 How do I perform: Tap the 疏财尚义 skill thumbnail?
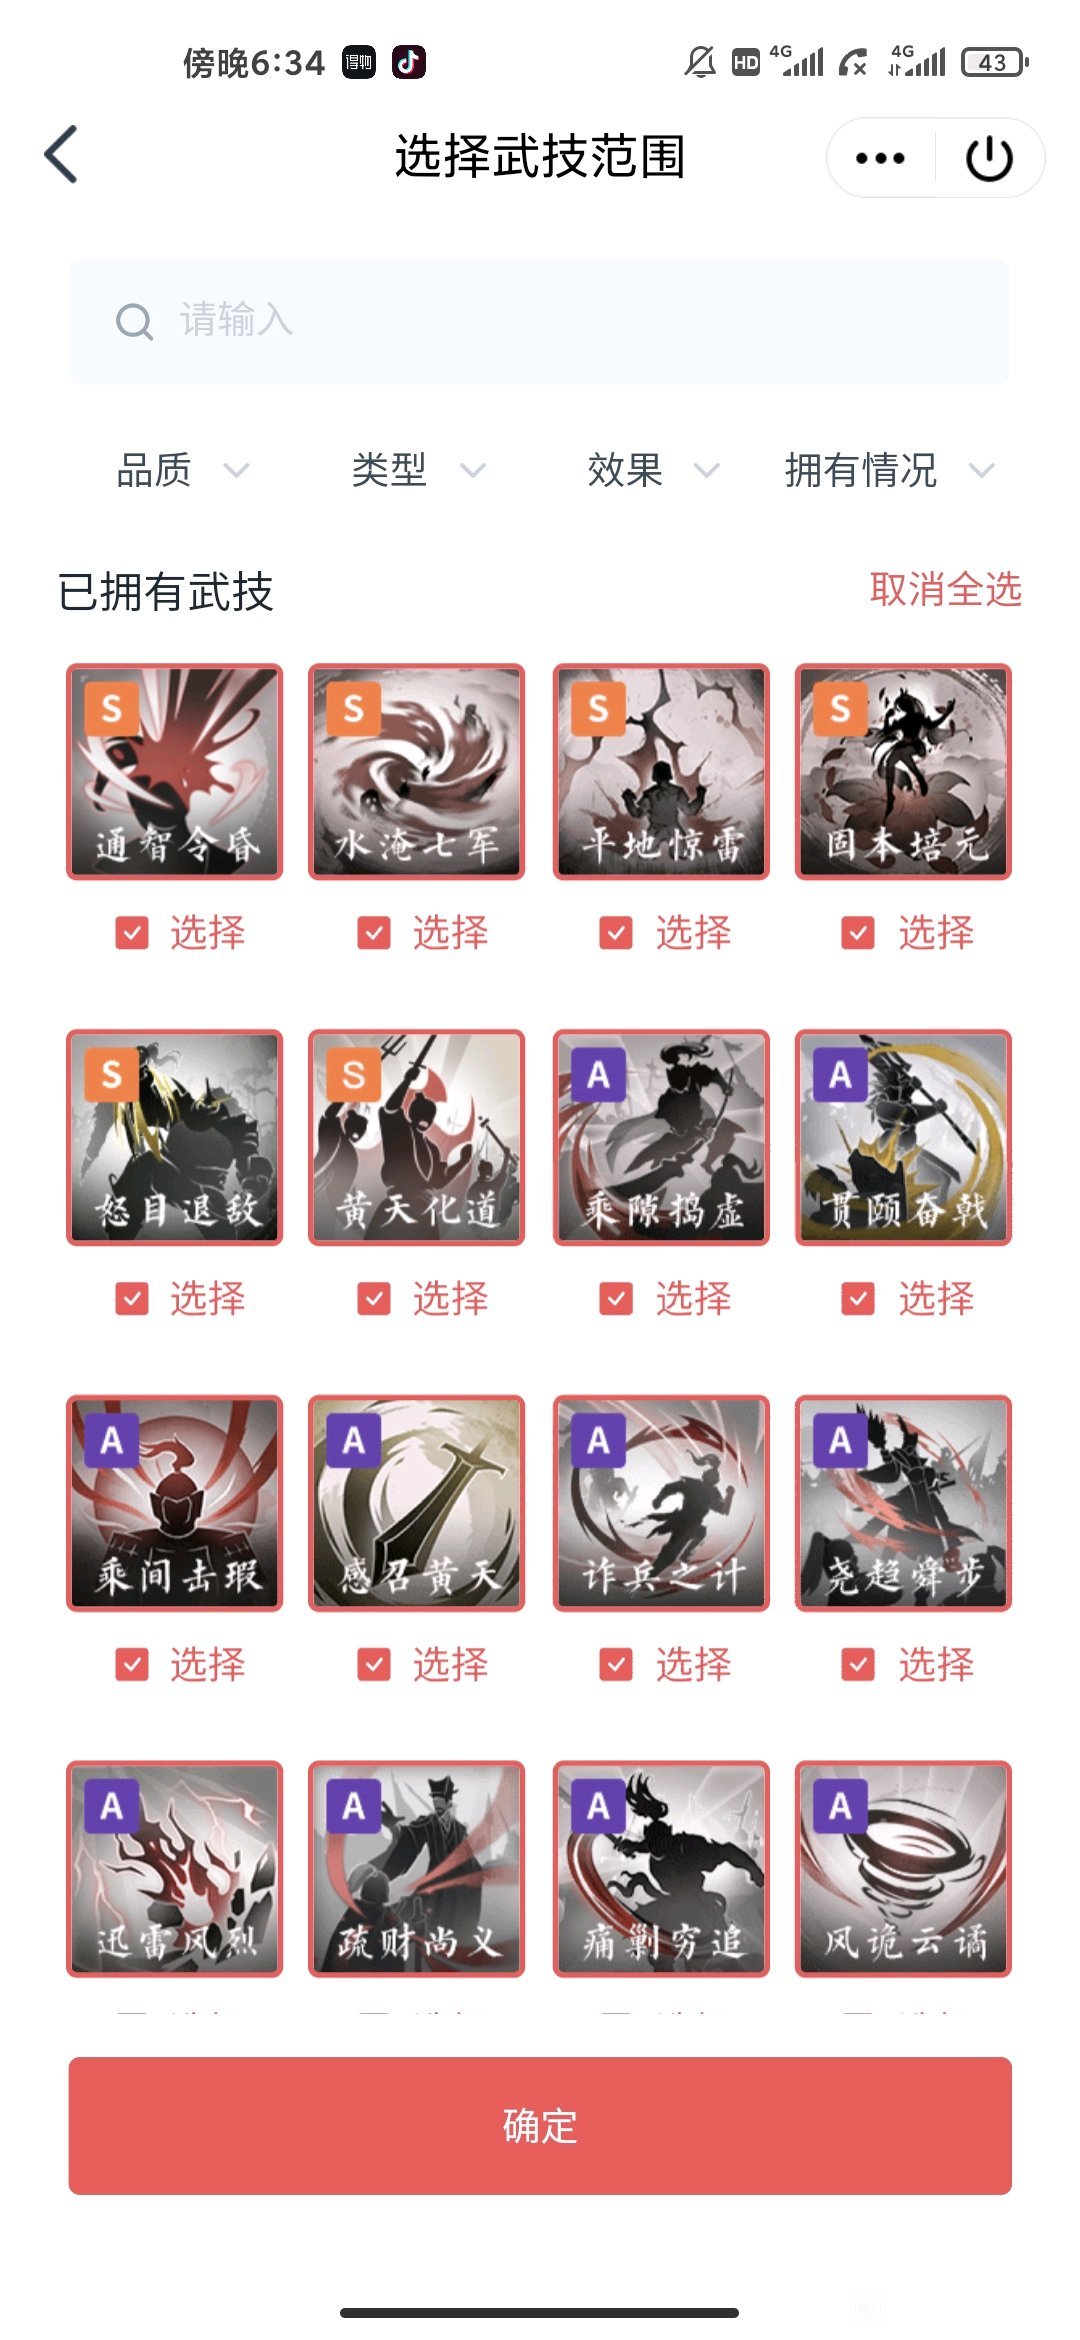click(416, 1869)
